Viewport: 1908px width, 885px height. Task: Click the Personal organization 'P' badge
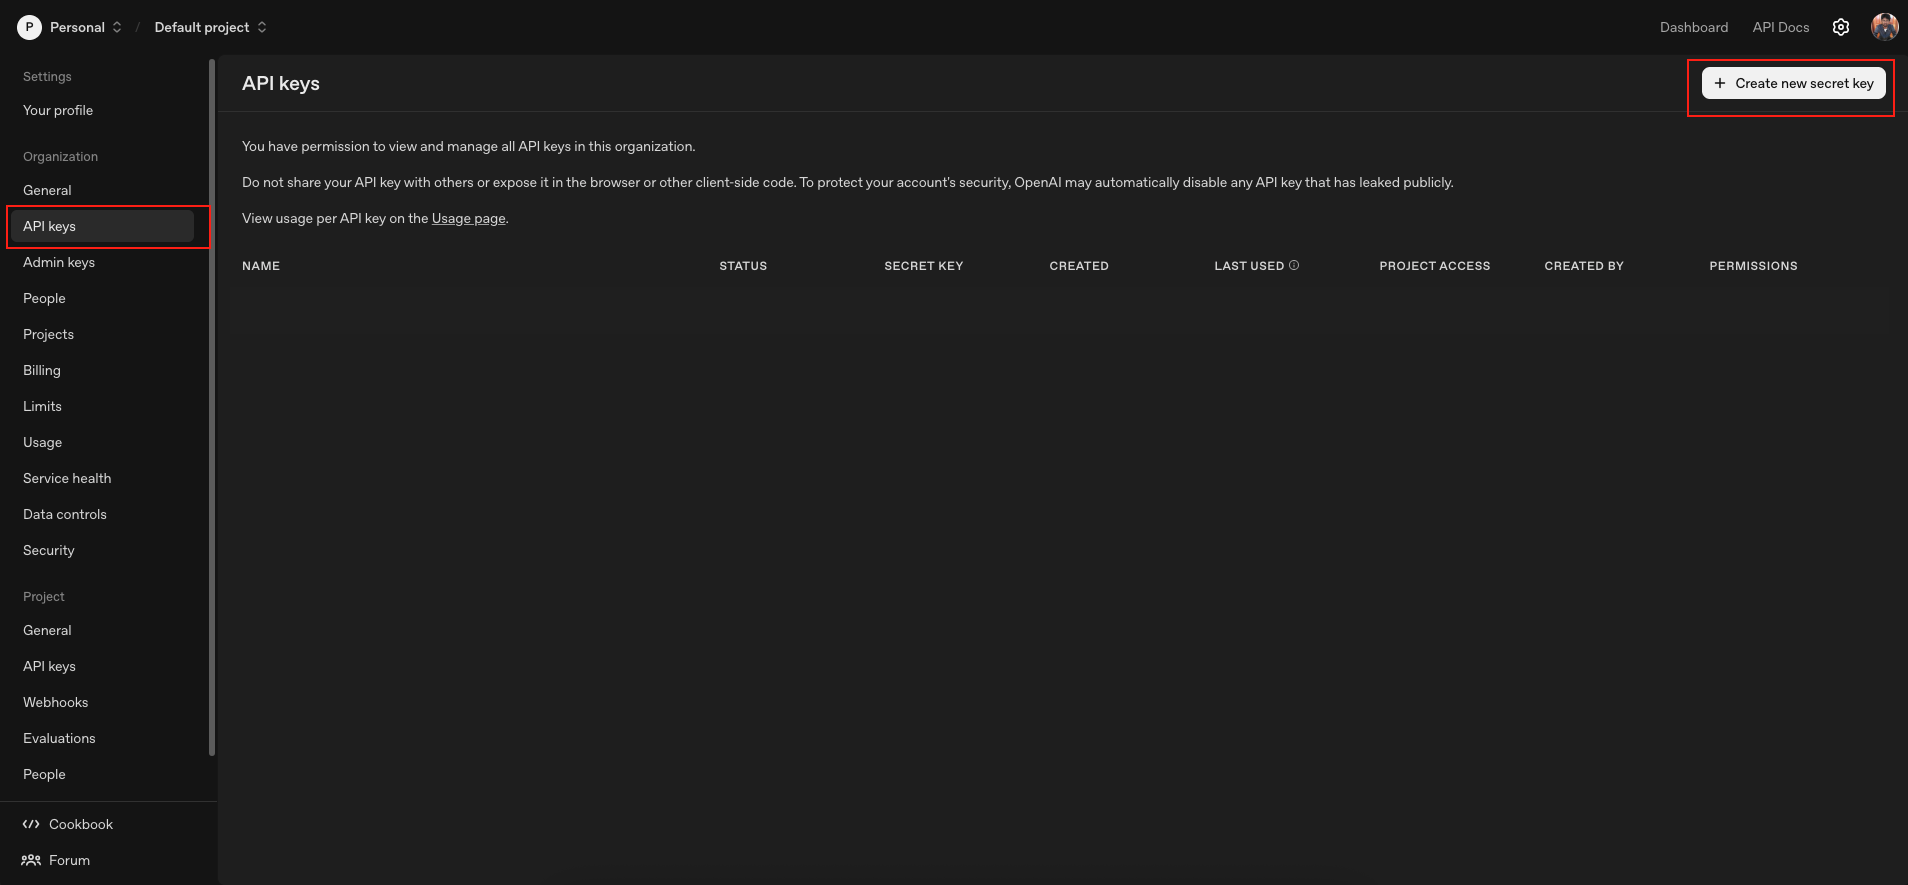click(29, 27)
